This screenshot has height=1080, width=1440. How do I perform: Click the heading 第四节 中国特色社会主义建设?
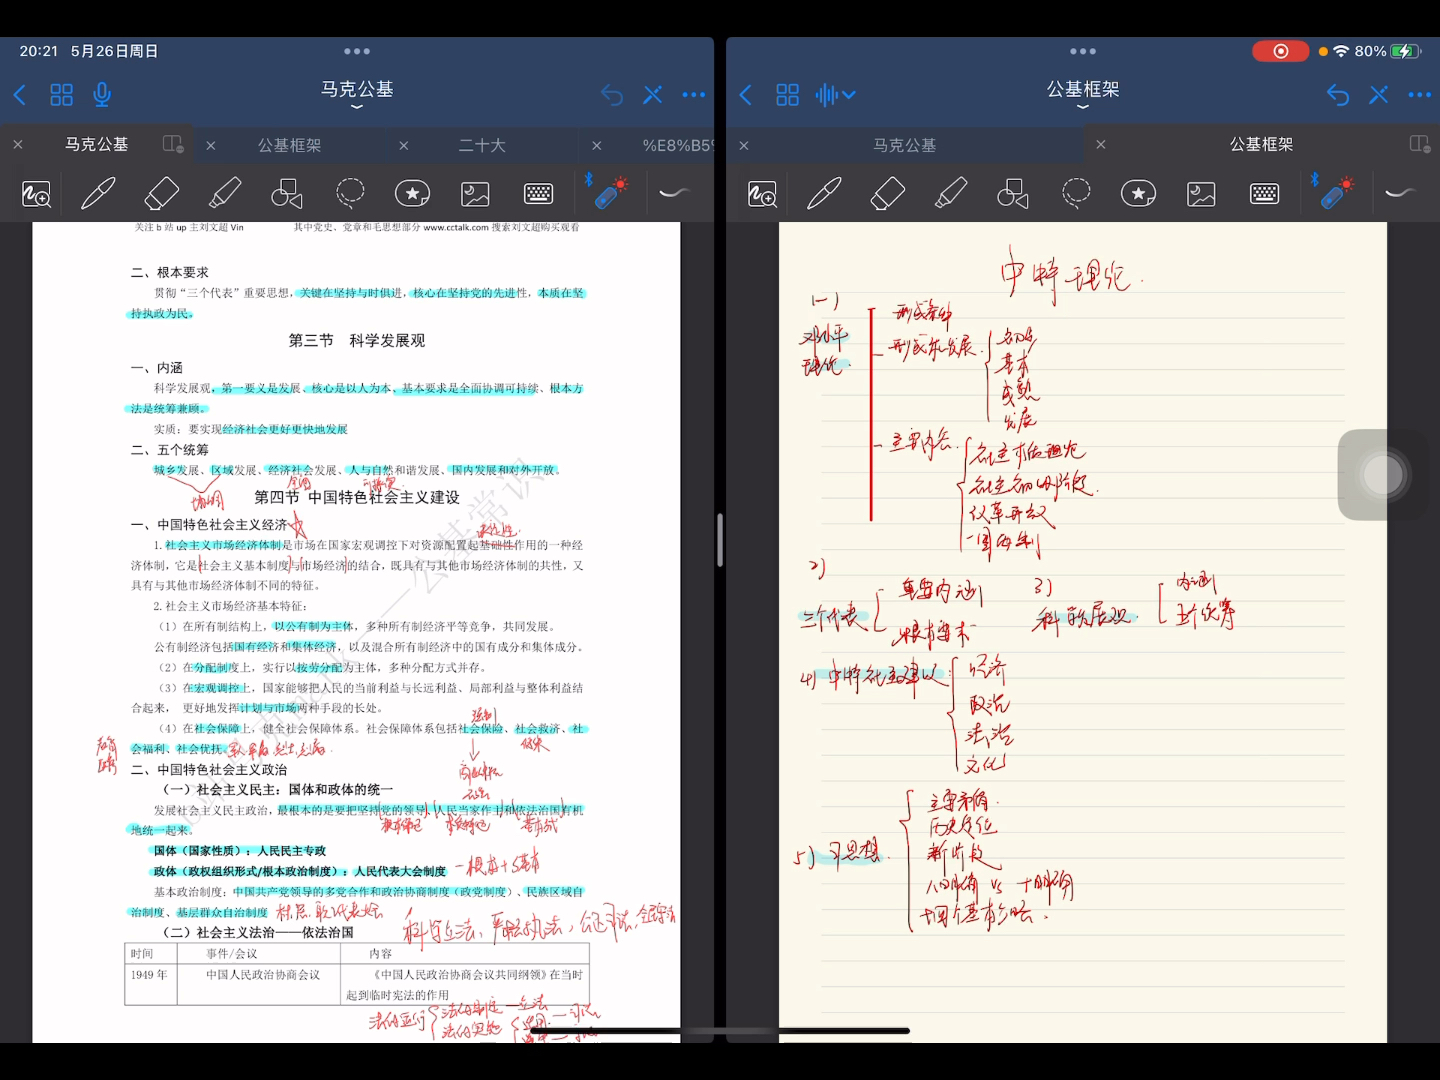(357, 497)
